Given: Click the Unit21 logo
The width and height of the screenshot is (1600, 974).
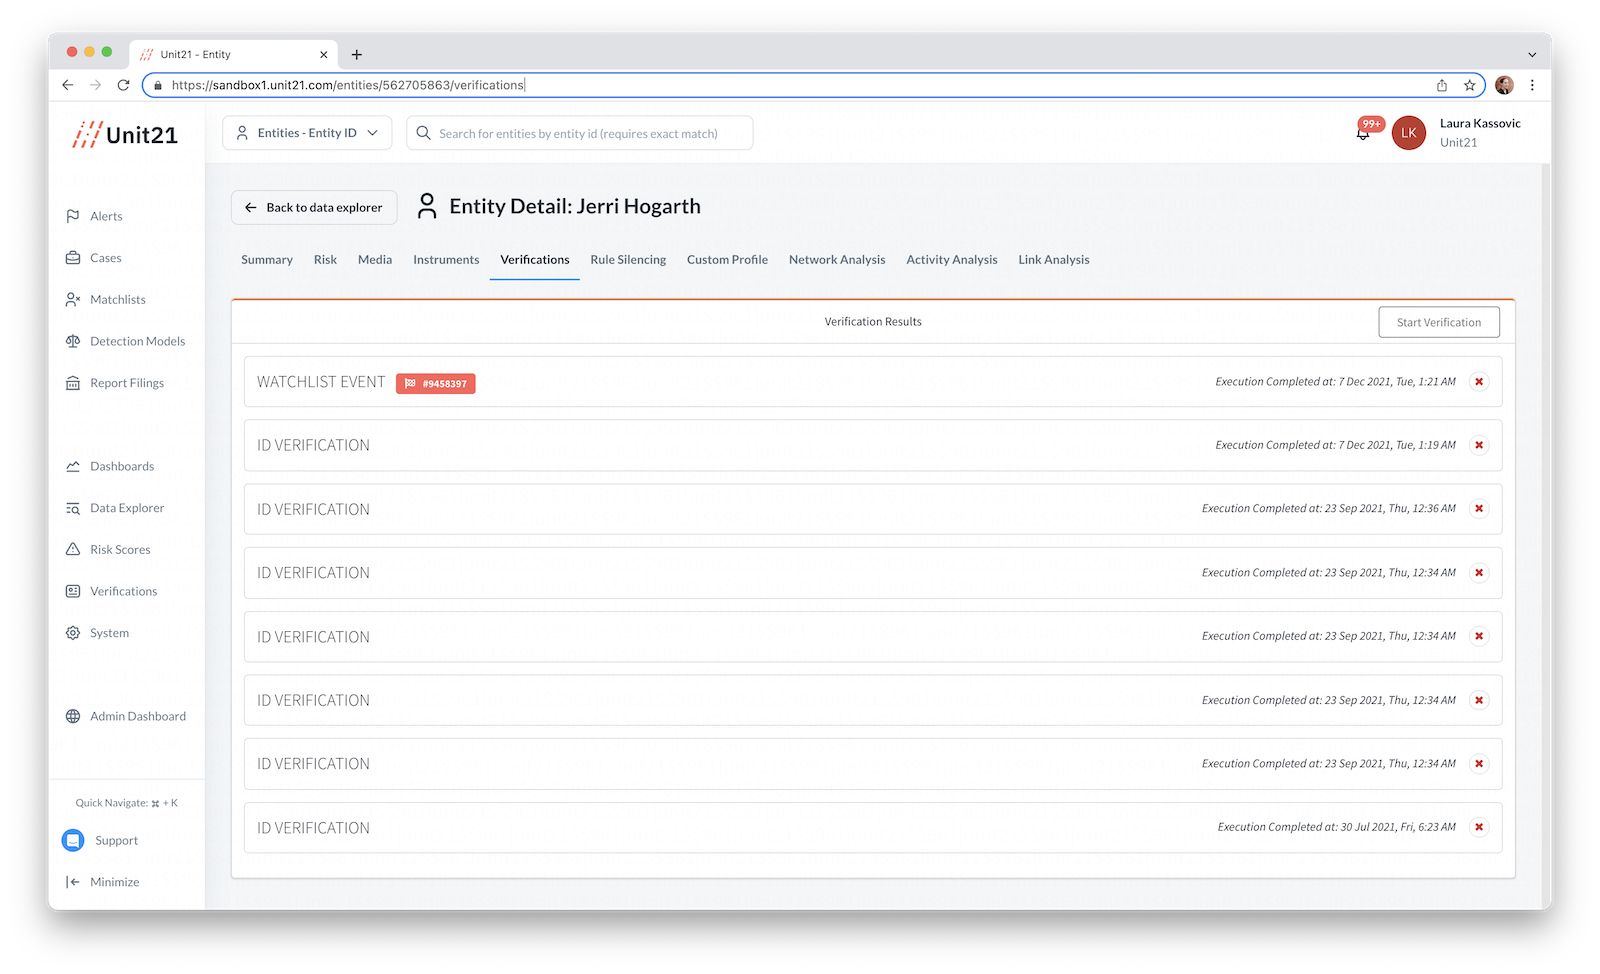Looking at the screenshot, I should 125,134.
